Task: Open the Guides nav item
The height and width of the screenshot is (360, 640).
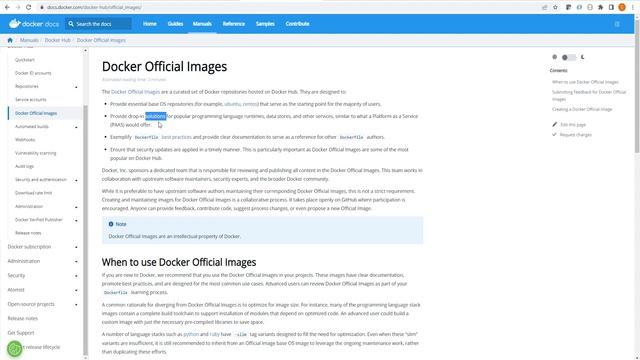Action: (175, 24)
